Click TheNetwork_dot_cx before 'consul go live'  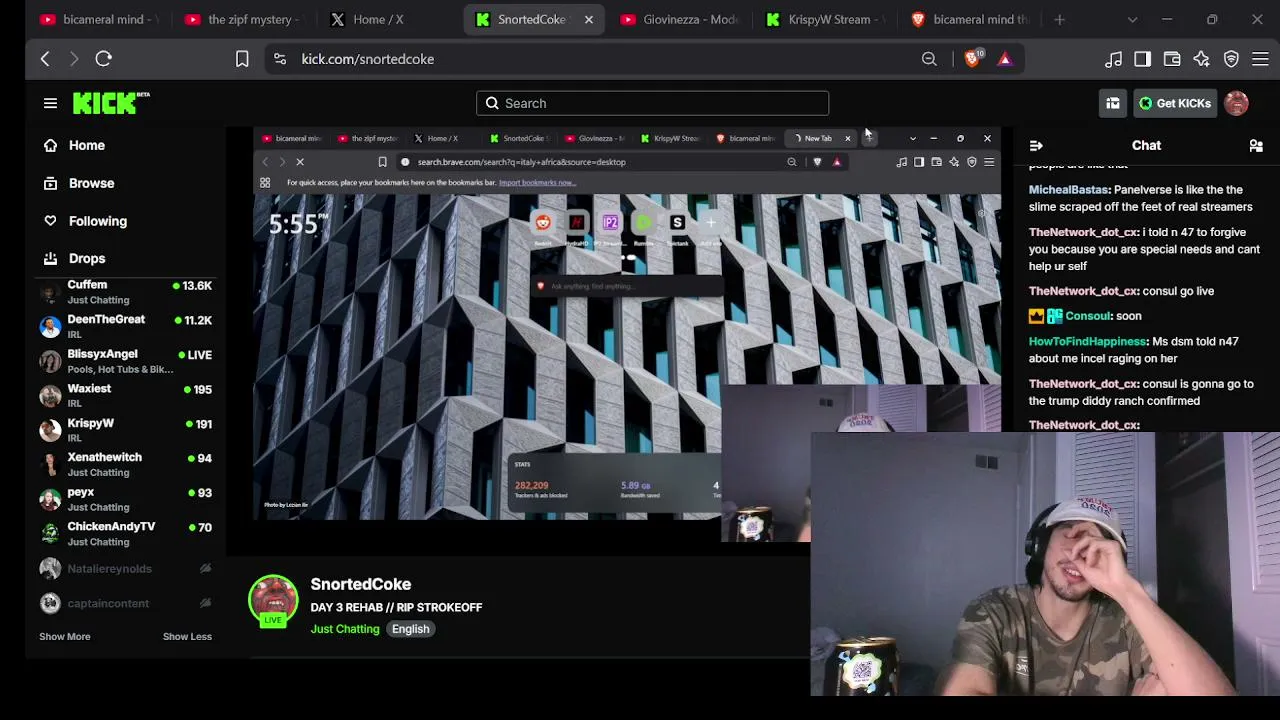[x=1083, y=291]
